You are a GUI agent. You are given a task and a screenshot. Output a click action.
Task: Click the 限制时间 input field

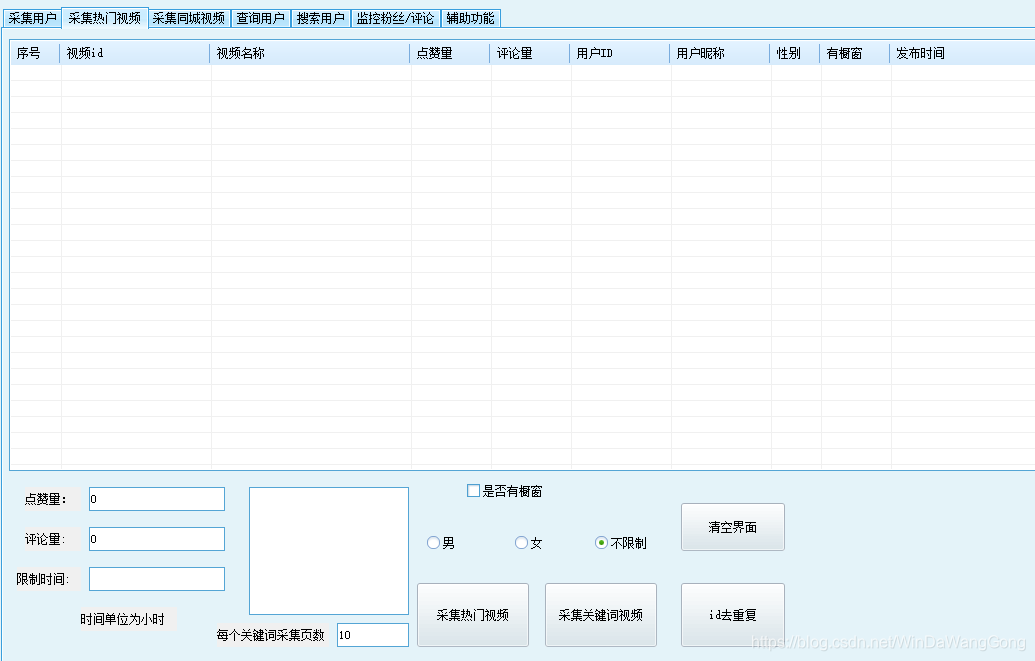coord(156,578)
